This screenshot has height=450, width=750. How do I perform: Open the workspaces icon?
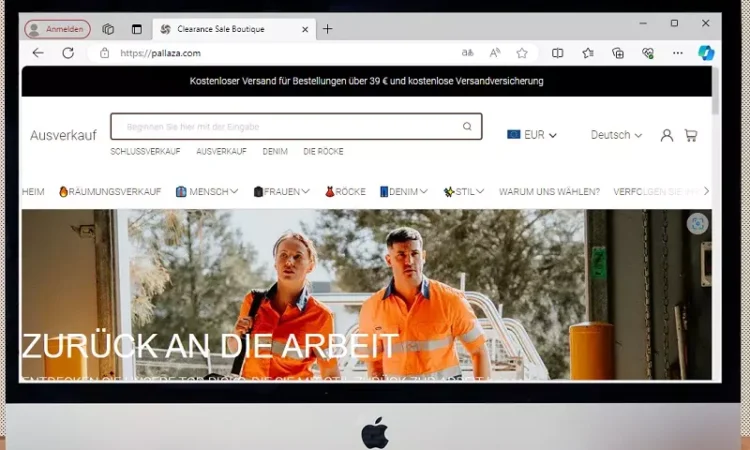pyautogui.click(x=108, y=29)
